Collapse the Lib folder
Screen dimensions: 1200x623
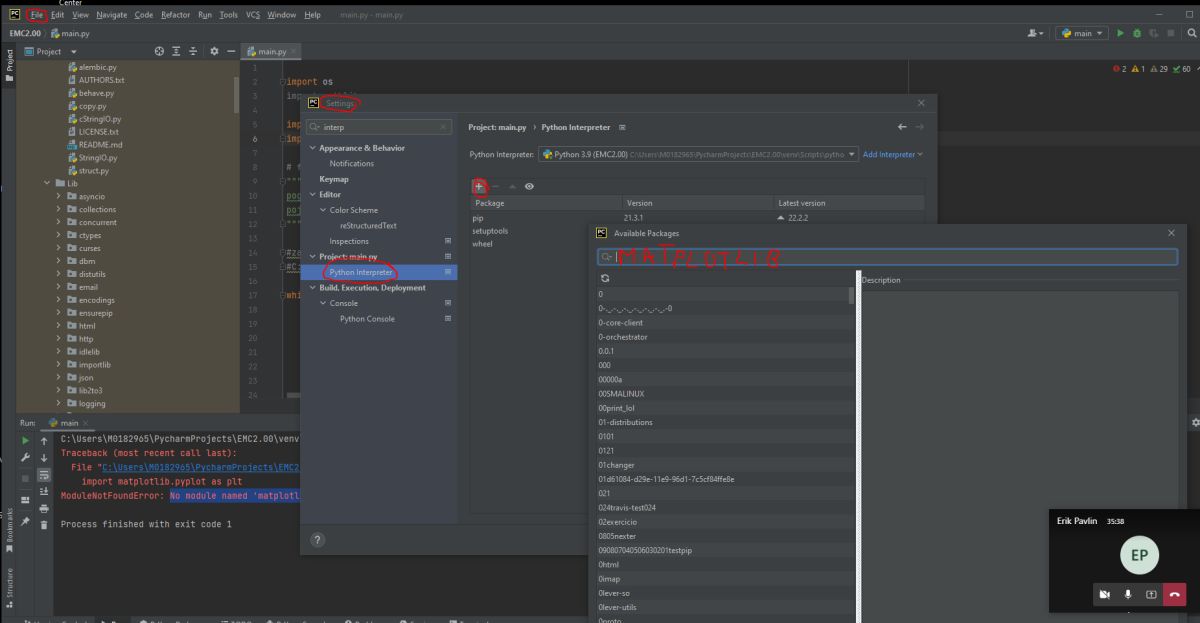pyautogui.click(x=47, y=184)
